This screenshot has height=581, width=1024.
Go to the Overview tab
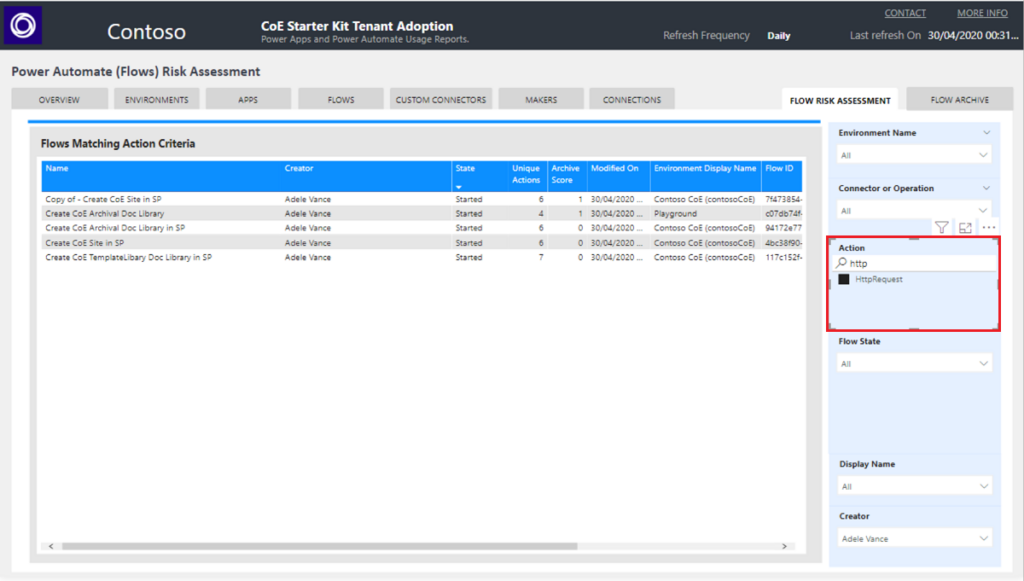click(59, 100)
